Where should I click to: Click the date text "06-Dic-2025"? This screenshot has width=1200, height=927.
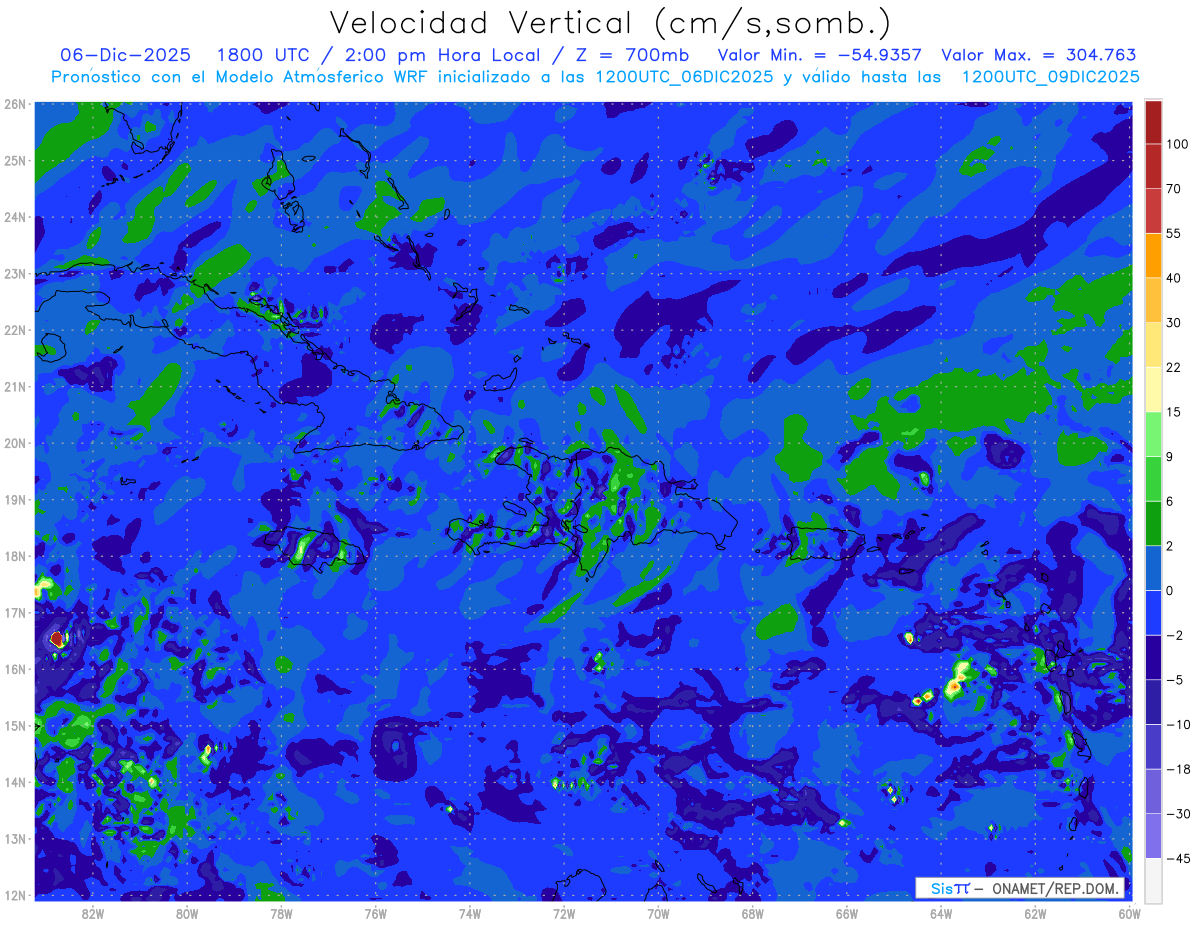point(125,55)
